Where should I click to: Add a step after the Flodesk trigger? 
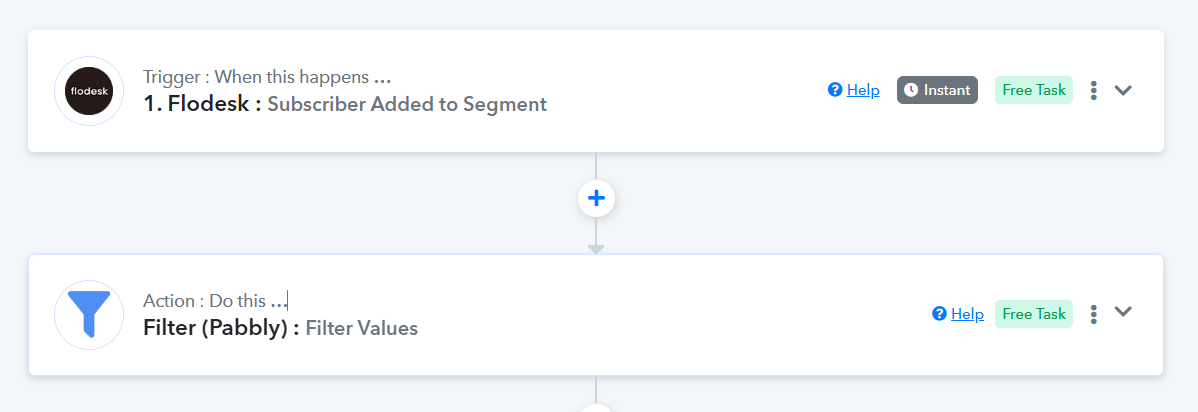pyautogui.click(x=596, y=198)
